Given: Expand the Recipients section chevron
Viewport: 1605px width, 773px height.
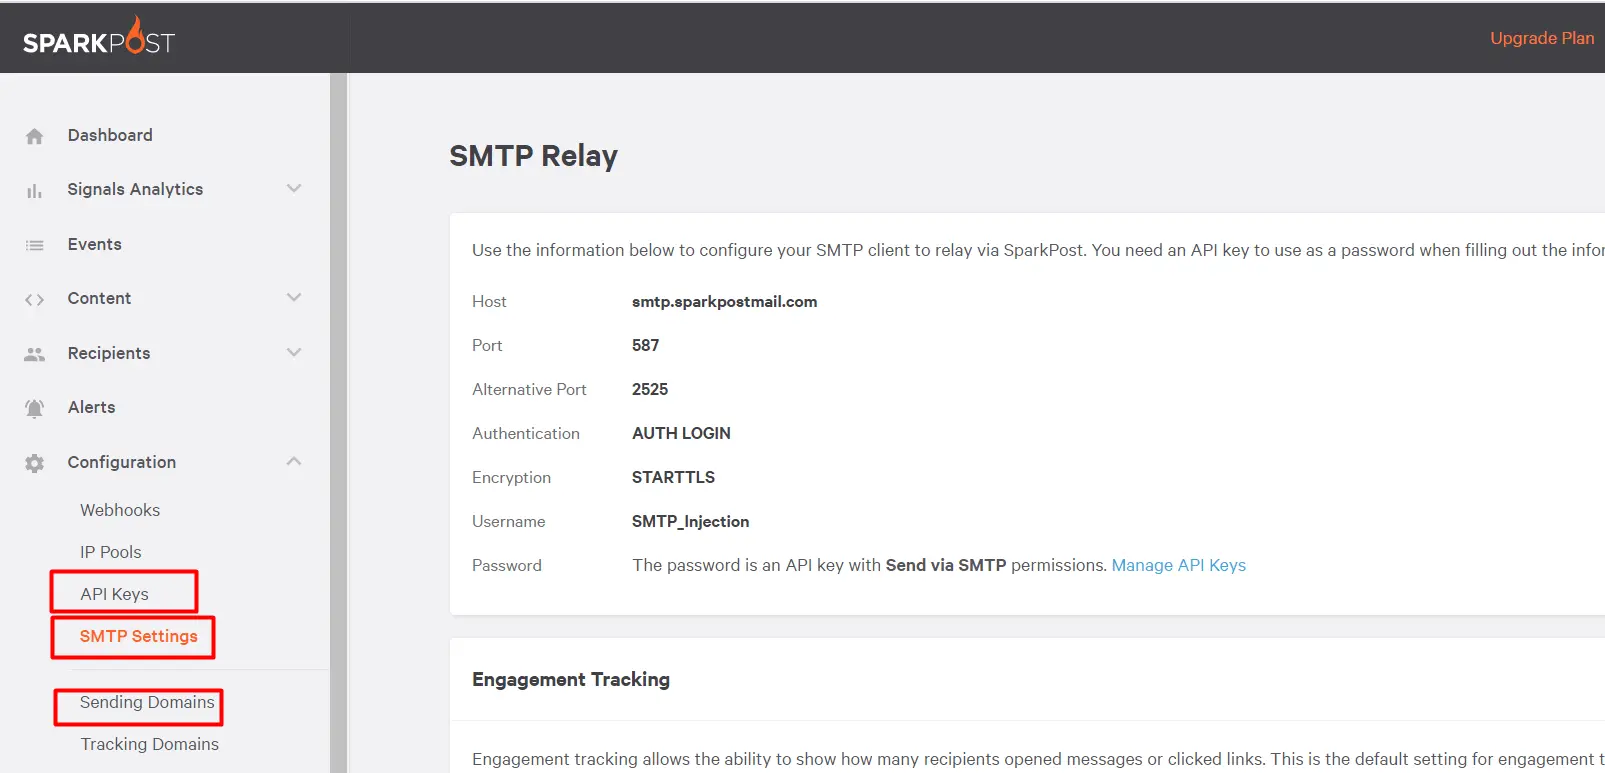Looking at the screenshot, I should point(294,352).
